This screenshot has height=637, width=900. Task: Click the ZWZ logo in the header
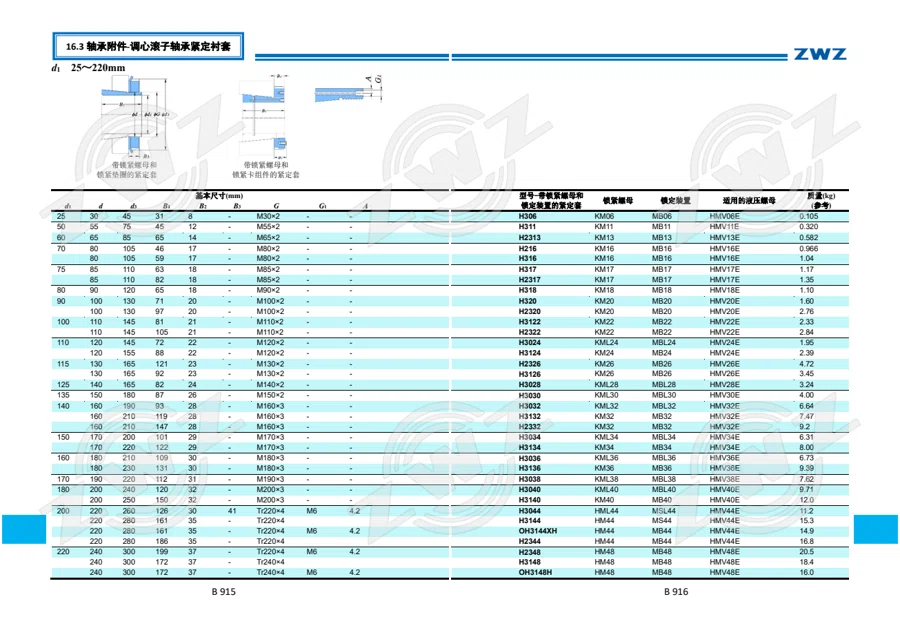click(820, 54)
